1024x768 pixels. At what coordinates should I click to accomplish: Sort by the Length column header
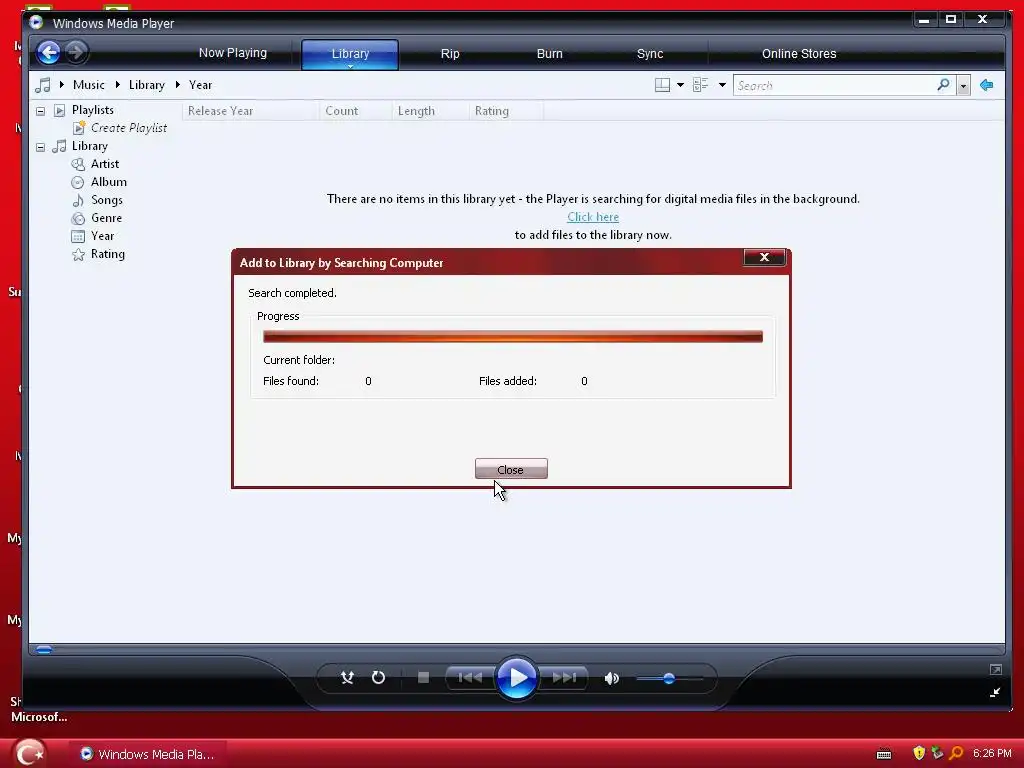tap(430, 111)
